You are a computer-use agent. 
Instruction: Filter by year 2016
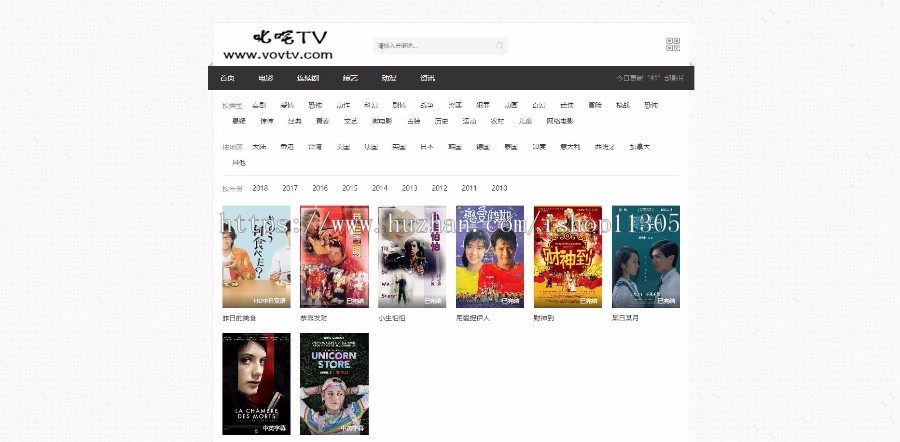click(320, 188)
